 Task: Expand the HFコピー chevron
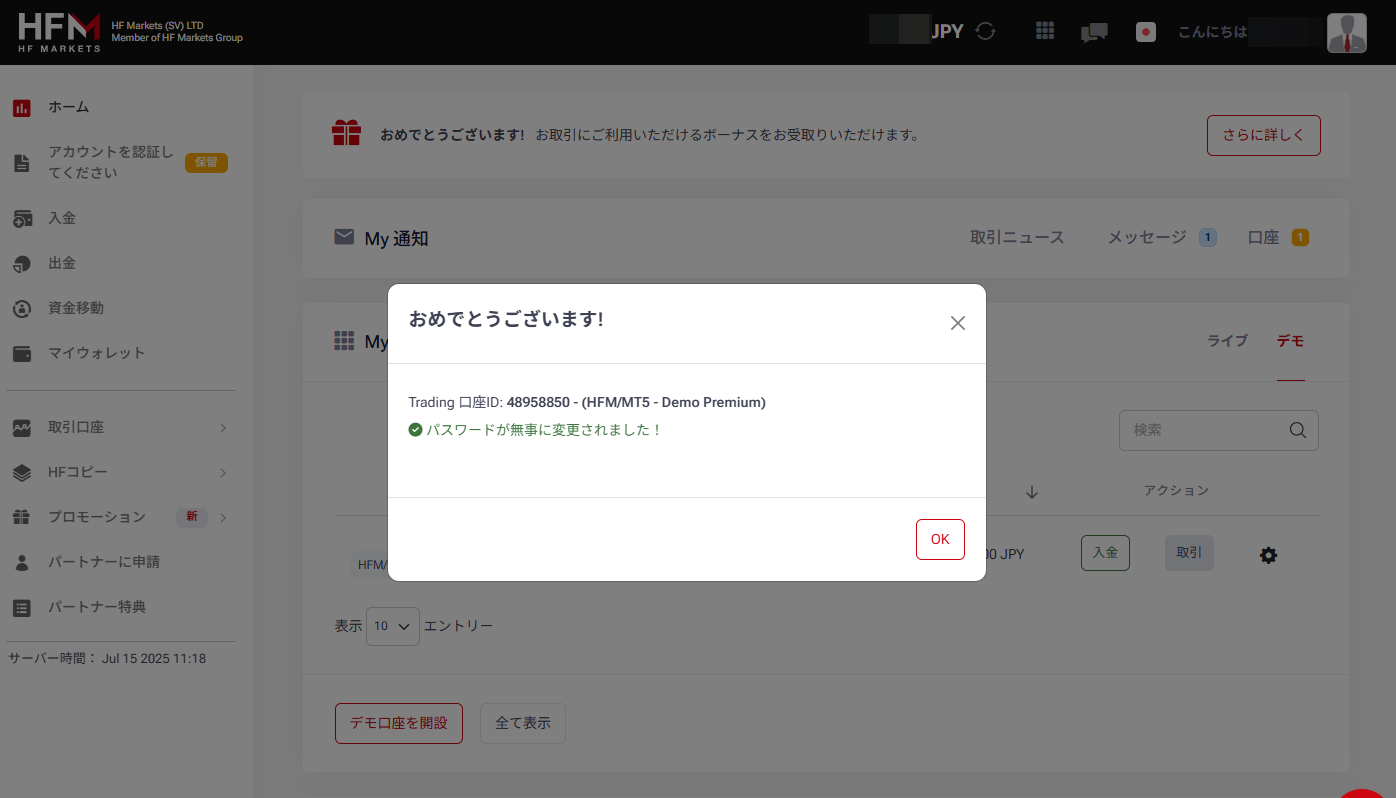pyautogui.click(x=223, y=473)
